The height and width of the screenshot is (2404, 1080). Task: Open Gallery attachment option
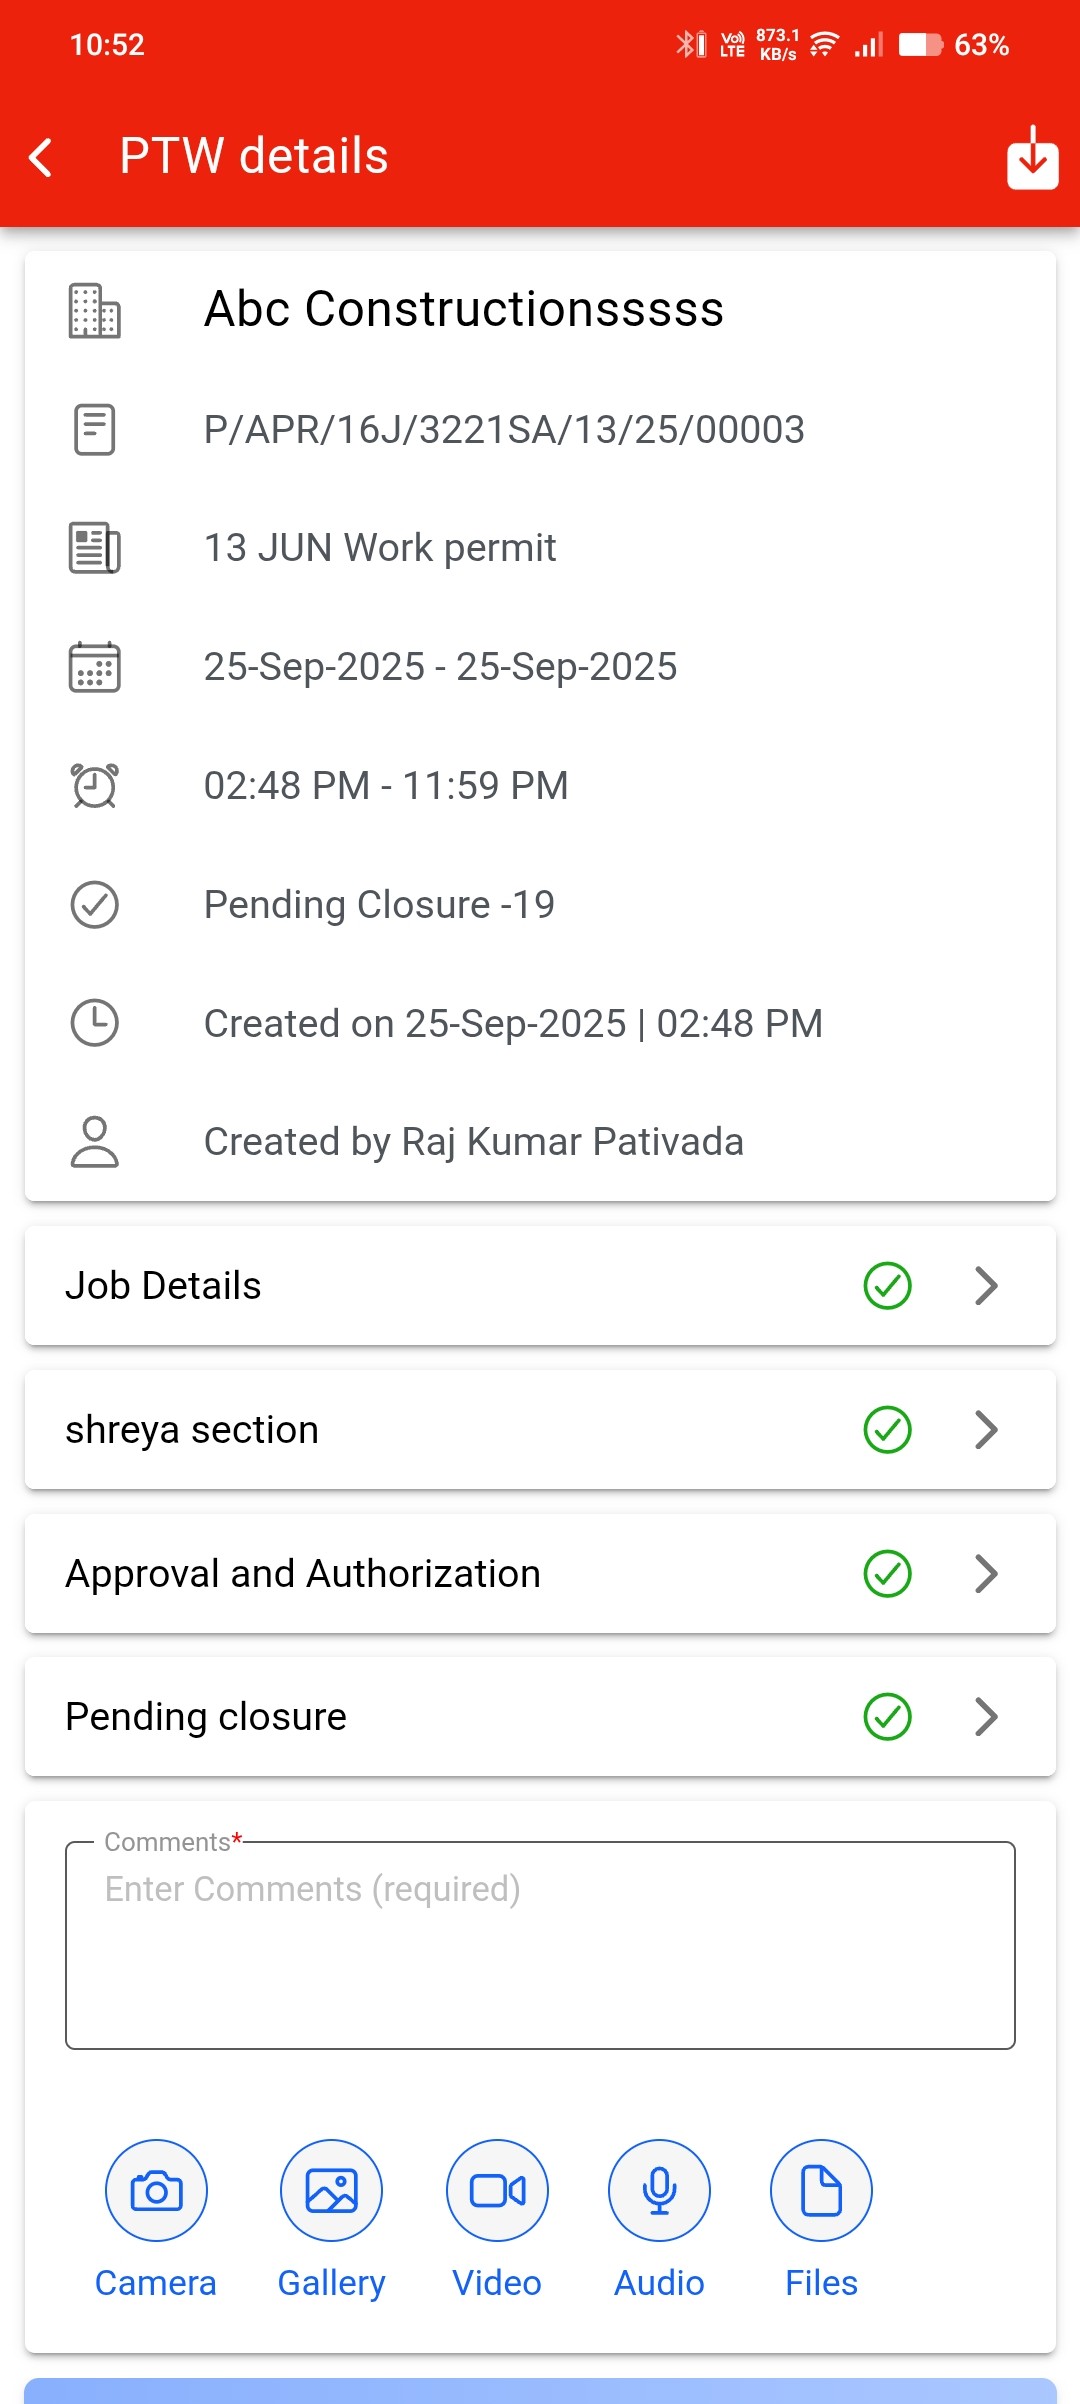[331, 2190]
